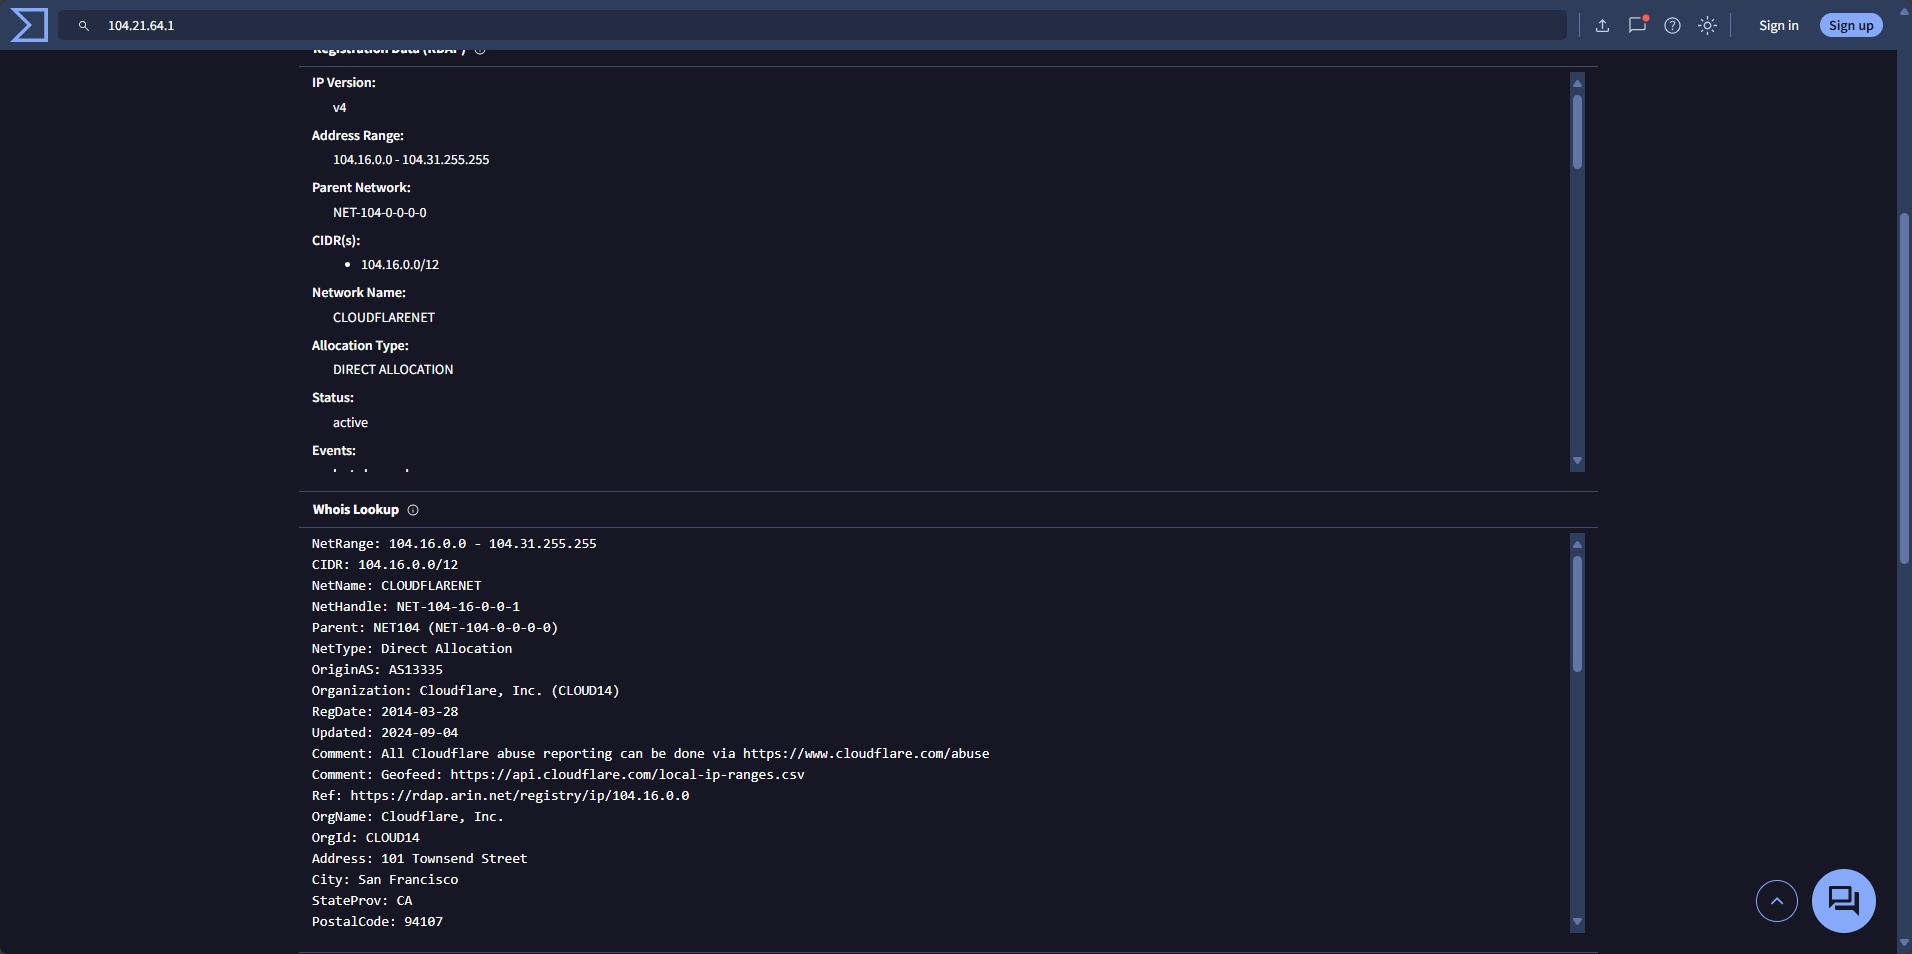1912x954 pixels.
Task: Click the info icon beside Registration Data heading
Action: click(x=480, y=51)
